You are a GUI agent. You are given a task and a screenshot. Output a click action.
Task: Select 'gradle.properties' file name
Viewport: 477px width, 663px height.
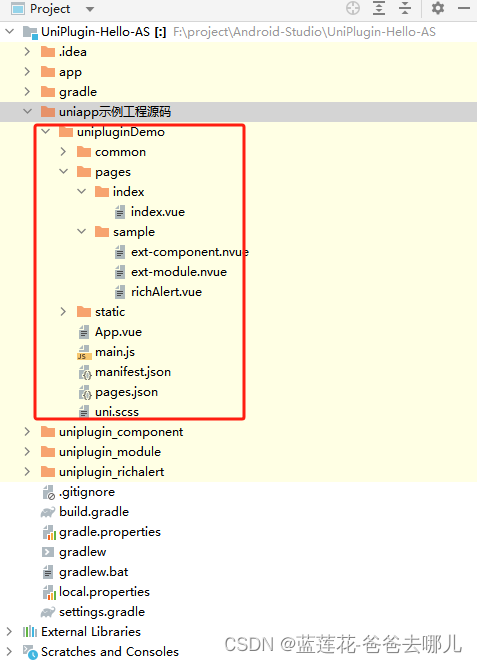(110, 532)
